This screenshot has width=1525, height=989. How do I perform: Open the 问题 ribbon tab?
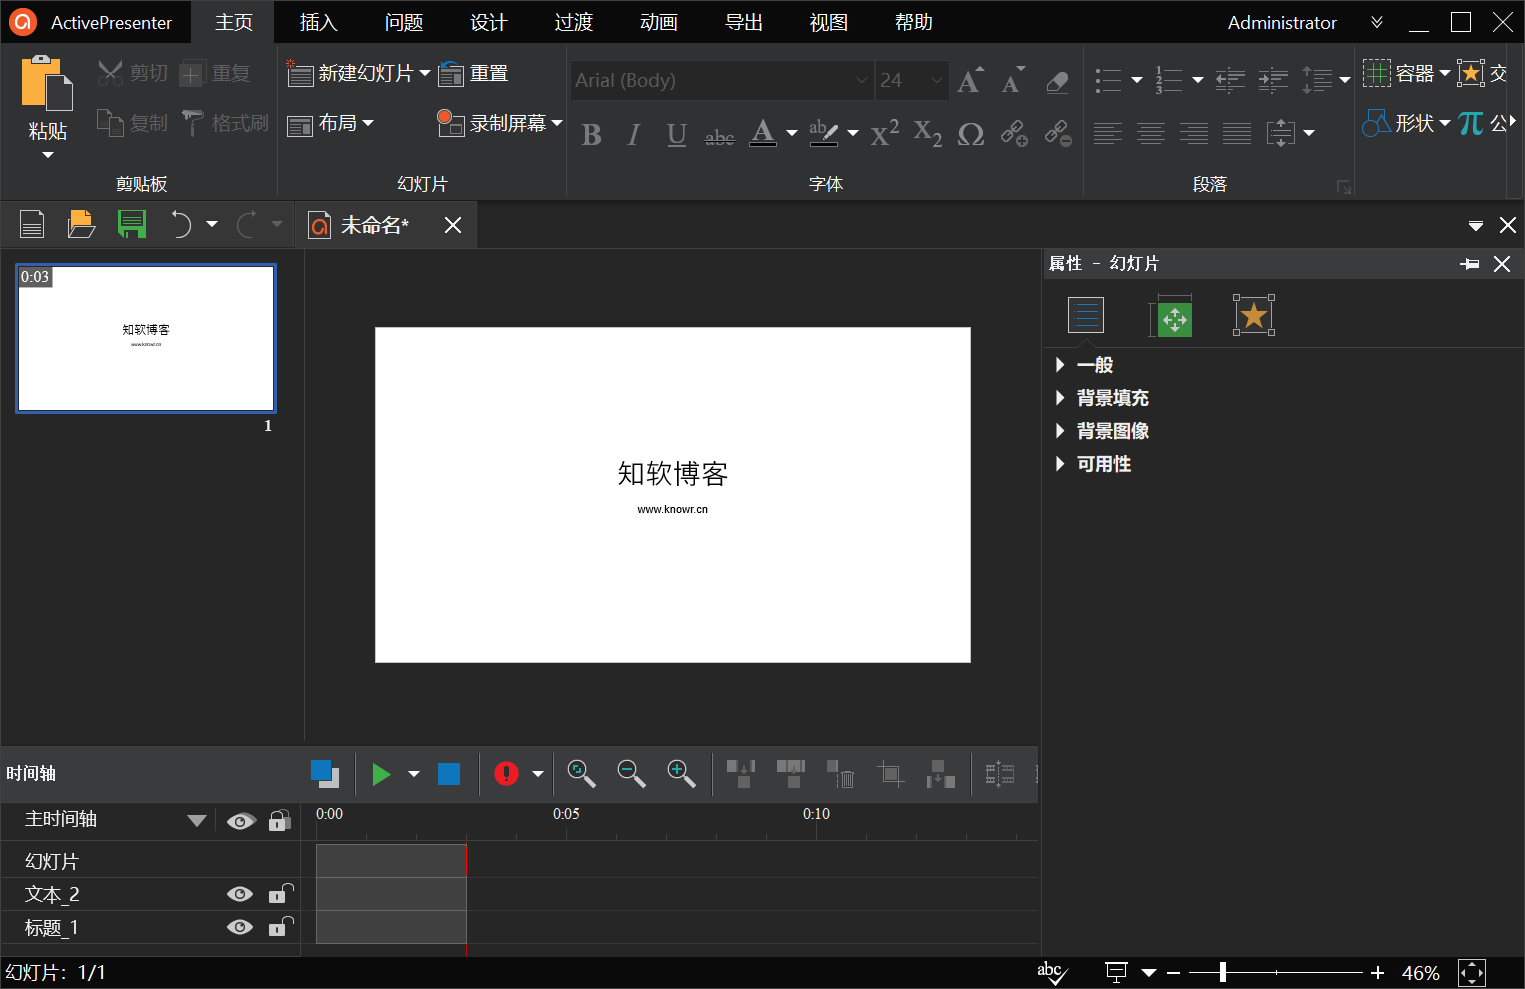[x=404, y=22]
